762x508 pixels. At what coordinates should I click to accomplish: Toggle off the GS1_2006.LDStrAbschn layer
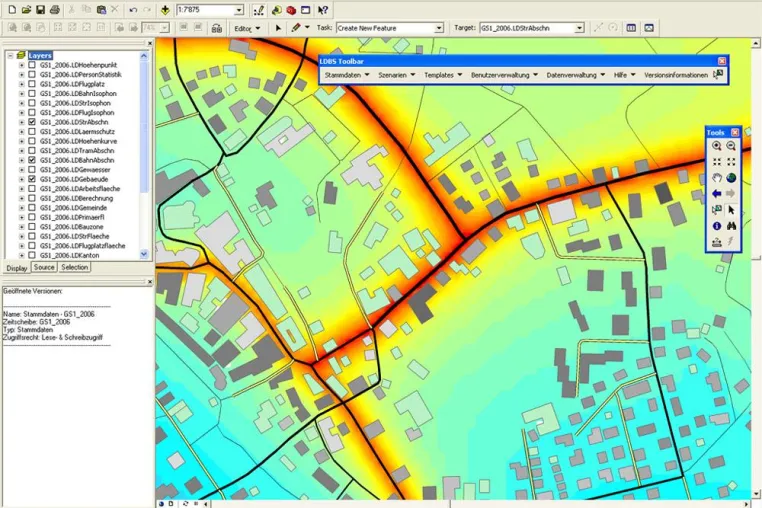[x=32, y=122]
